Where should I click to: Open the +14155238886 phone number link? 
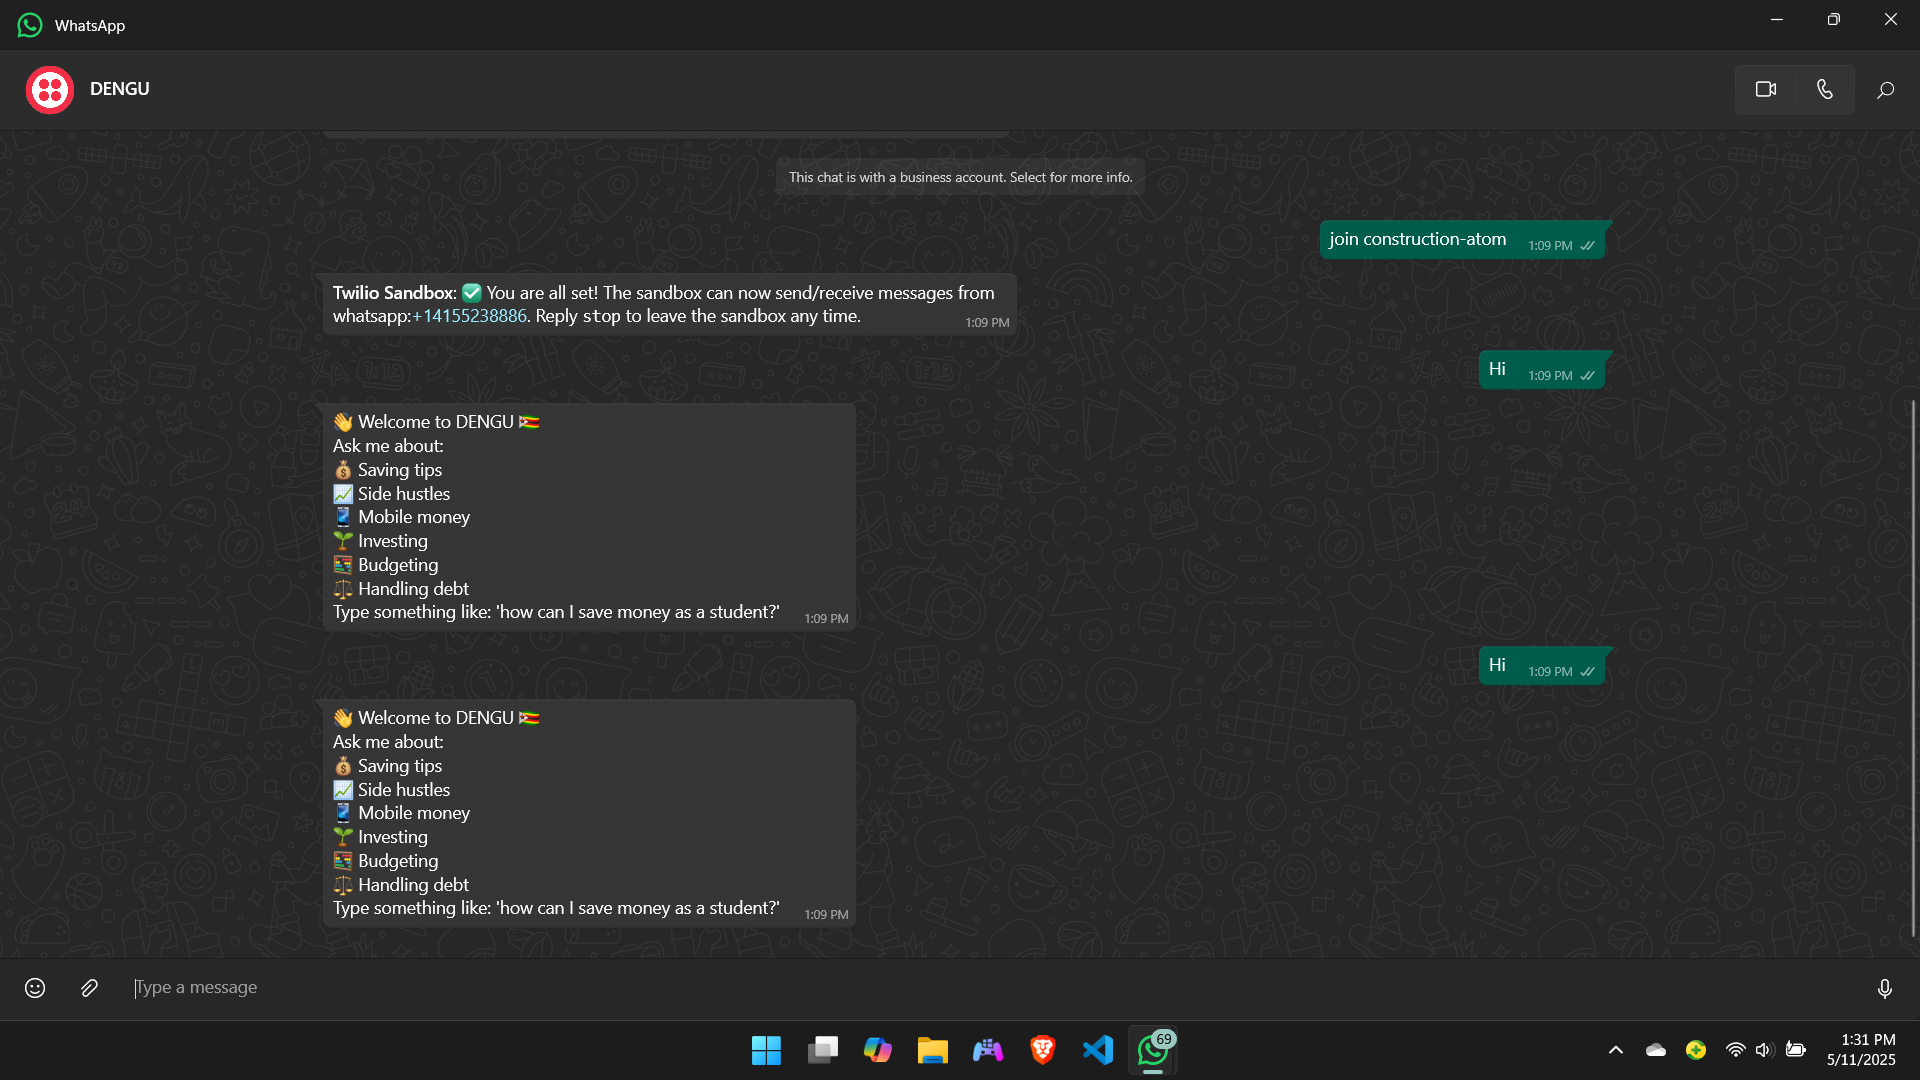coord(469,316)
